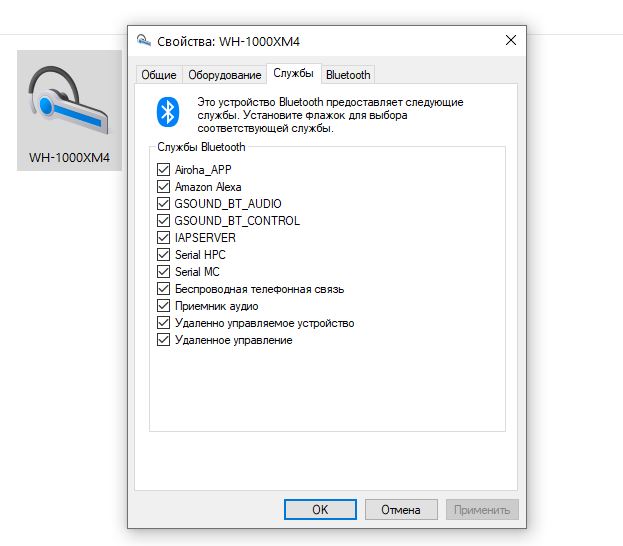Select the Службы tab

coord(293,74)
